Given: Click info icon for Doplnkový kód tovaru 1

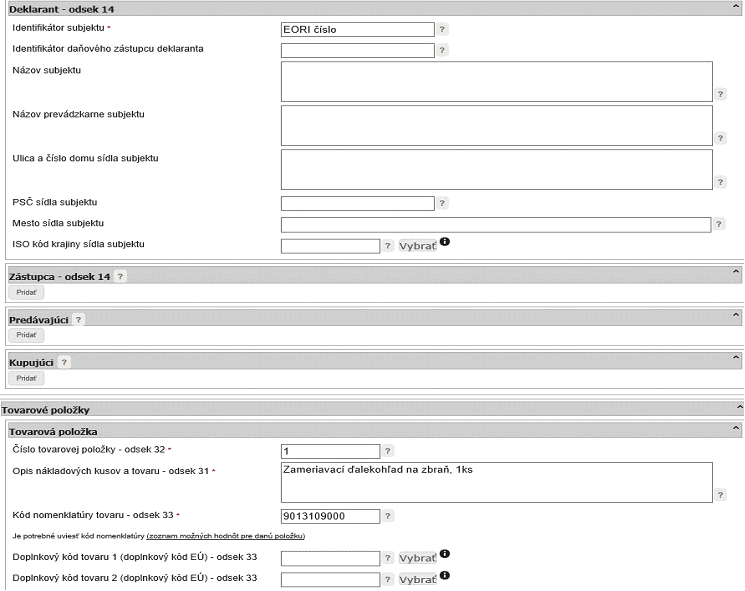Looking at the screenshot, I should click(x=445, y=553).
